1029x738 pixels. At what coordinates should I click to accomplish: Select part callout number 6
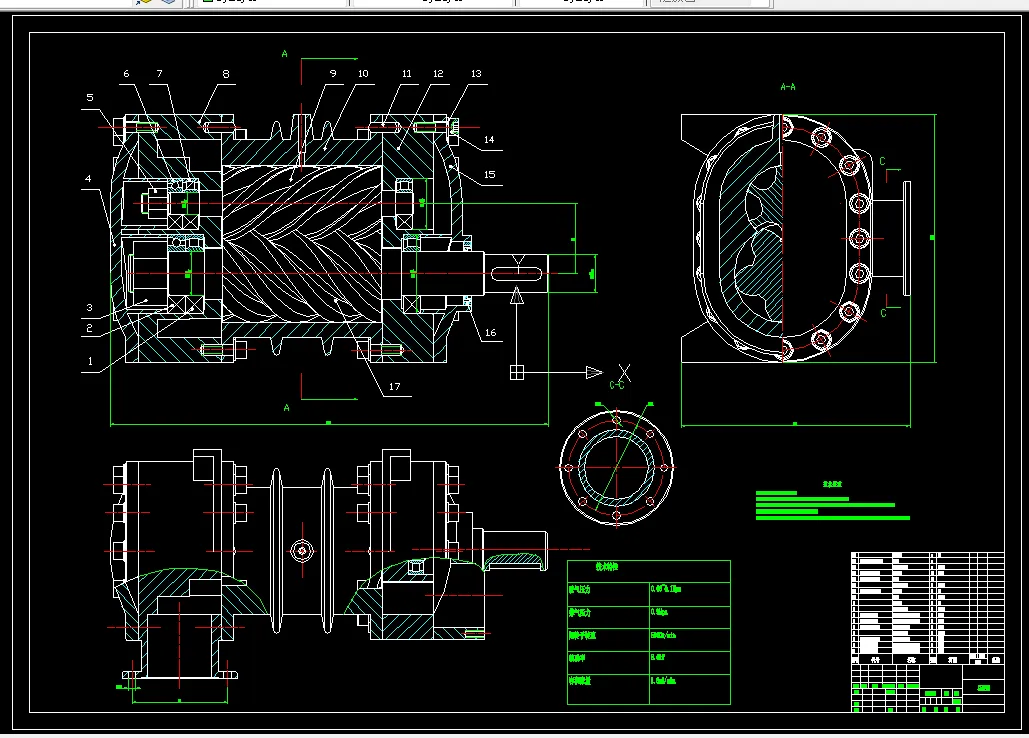pyautogui.click(x=127, y=73)
